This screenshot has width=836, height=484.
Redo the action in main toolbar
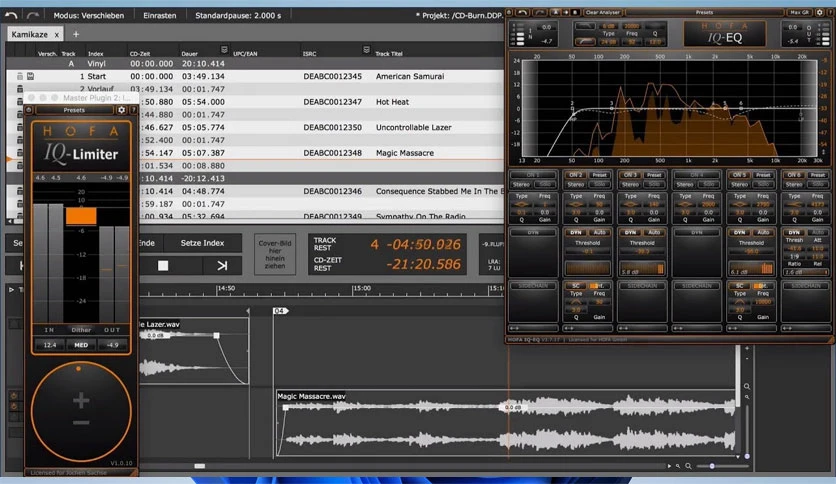[x=33, y=15]
